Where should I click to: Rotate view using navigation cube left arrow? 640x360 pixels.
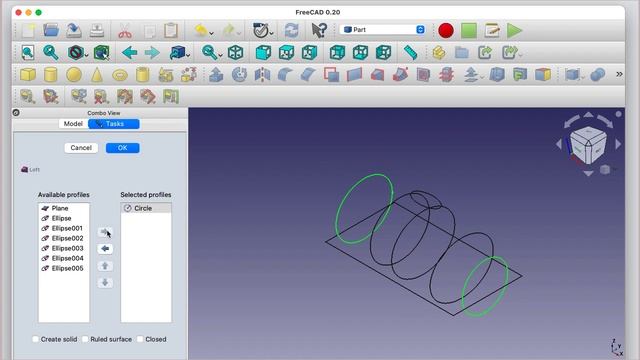559,144
